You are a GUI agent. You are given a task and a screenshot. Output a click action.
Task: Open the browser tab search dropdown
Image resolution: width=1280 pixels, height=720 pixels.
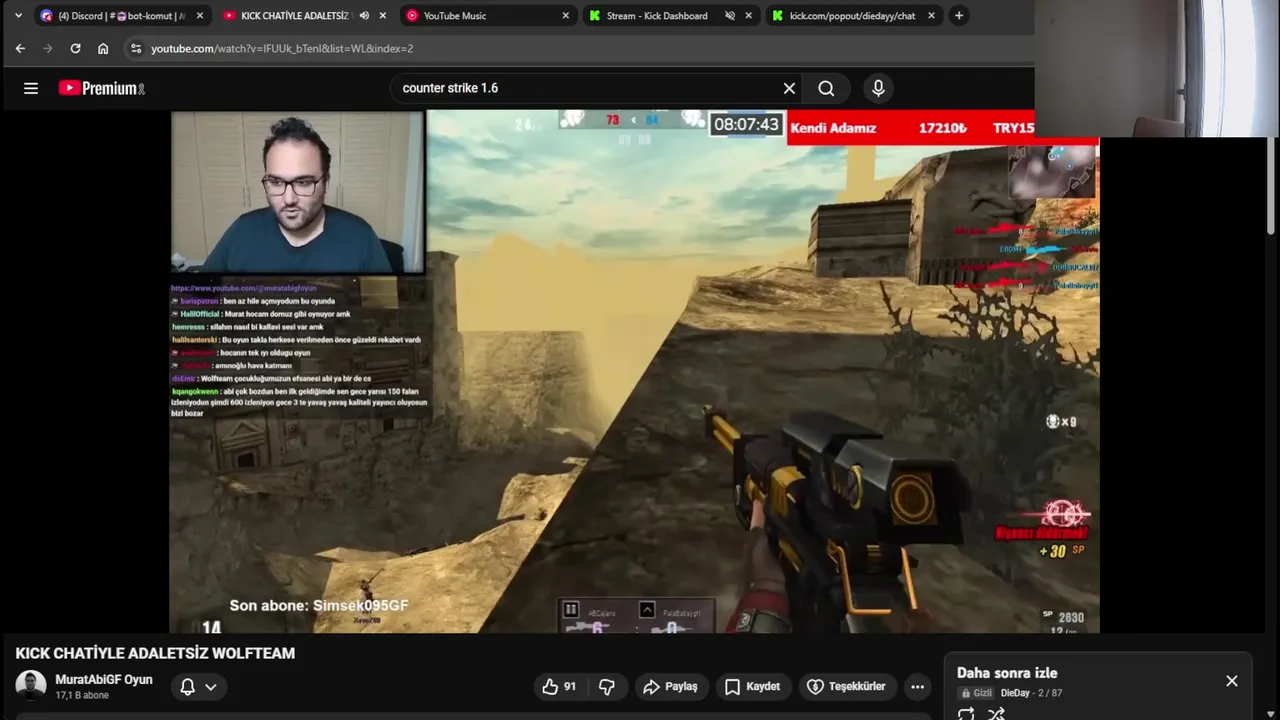[18, 15]
